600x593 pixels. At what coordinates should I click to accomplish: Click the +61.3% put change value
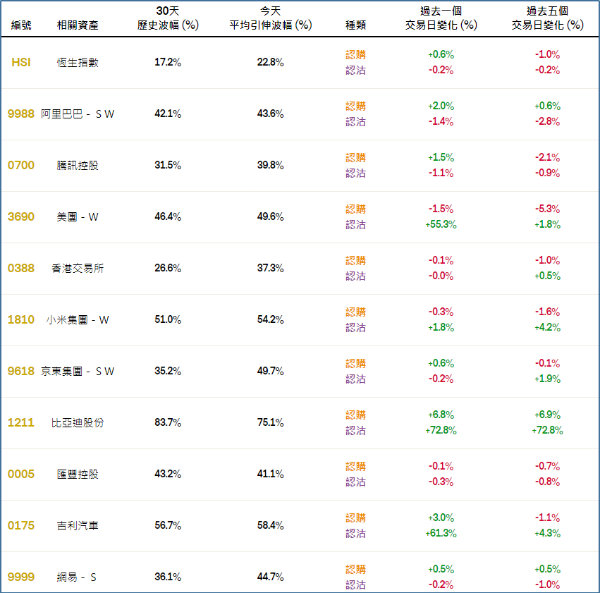click(441, 533)
